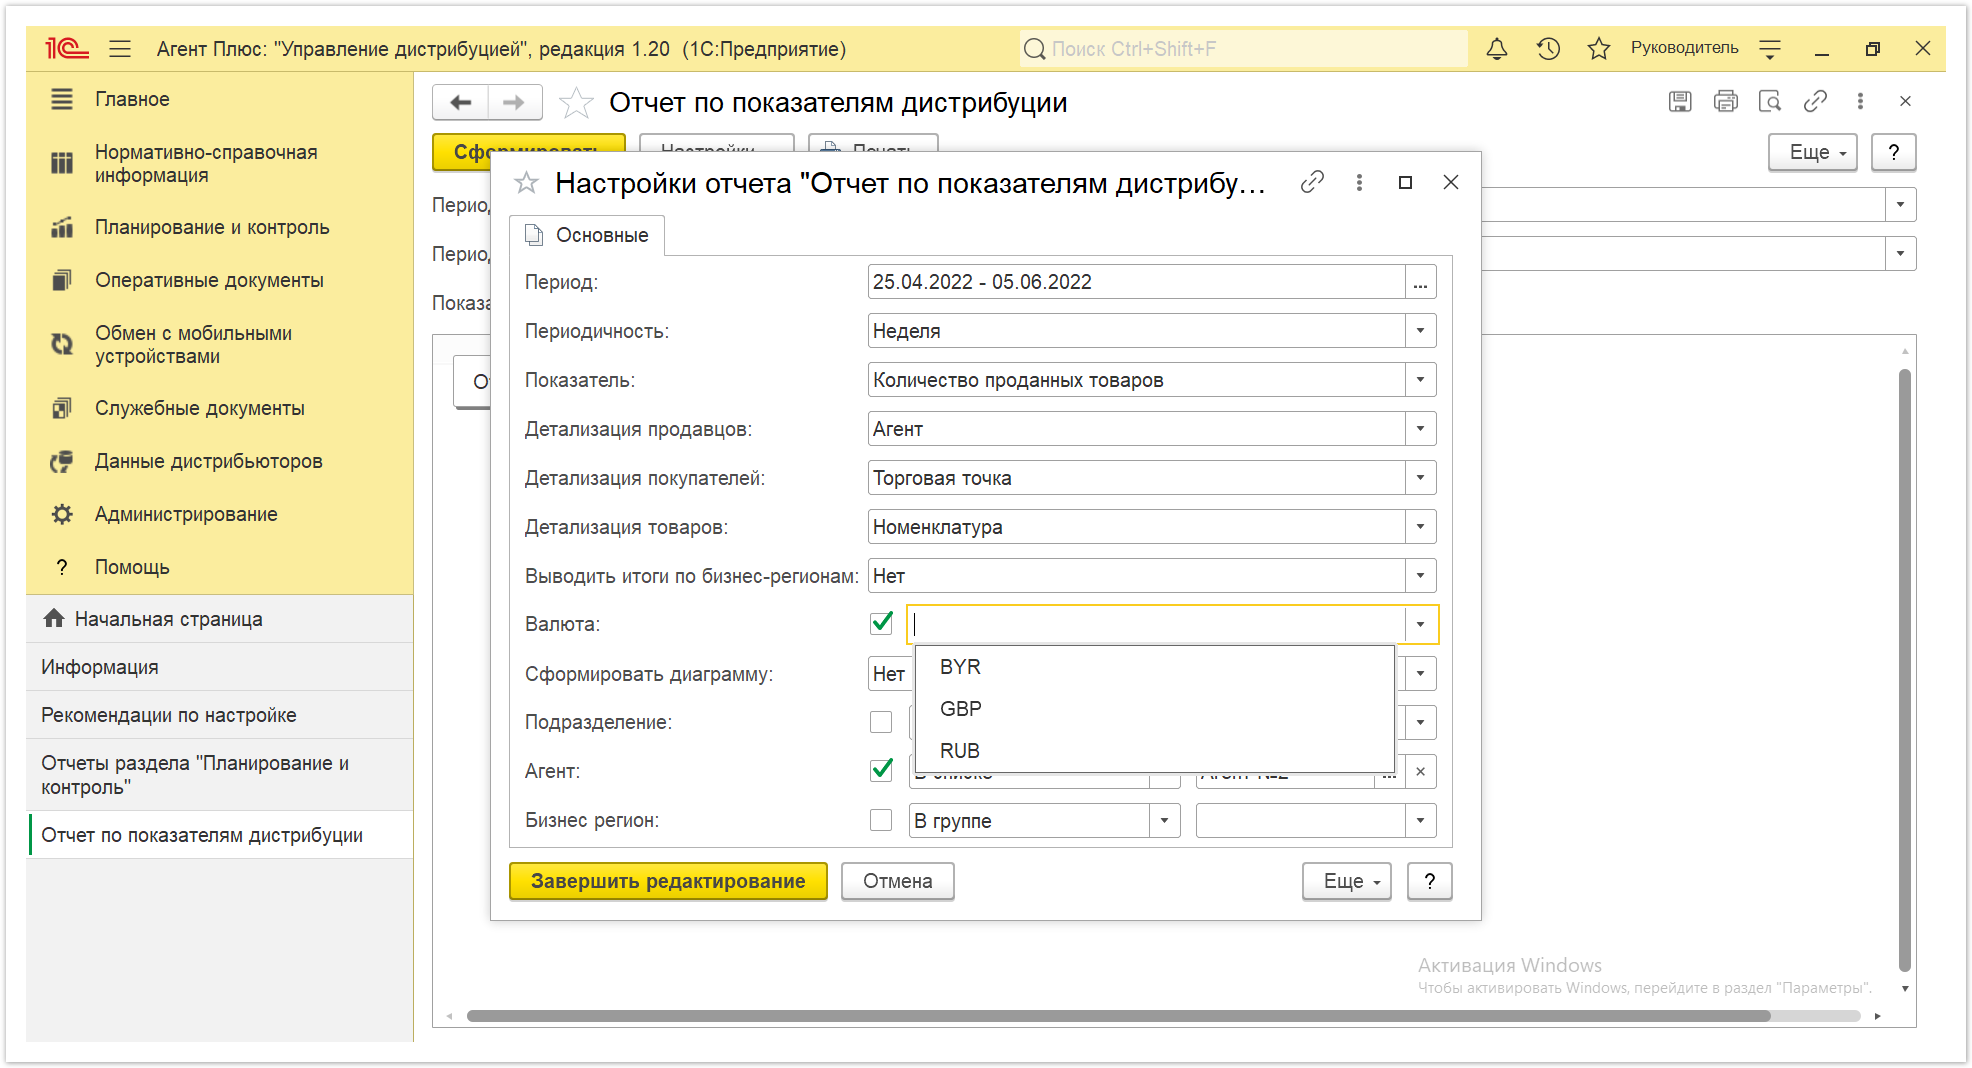Click the vertical scrollbar of the report

[1905, 670]
